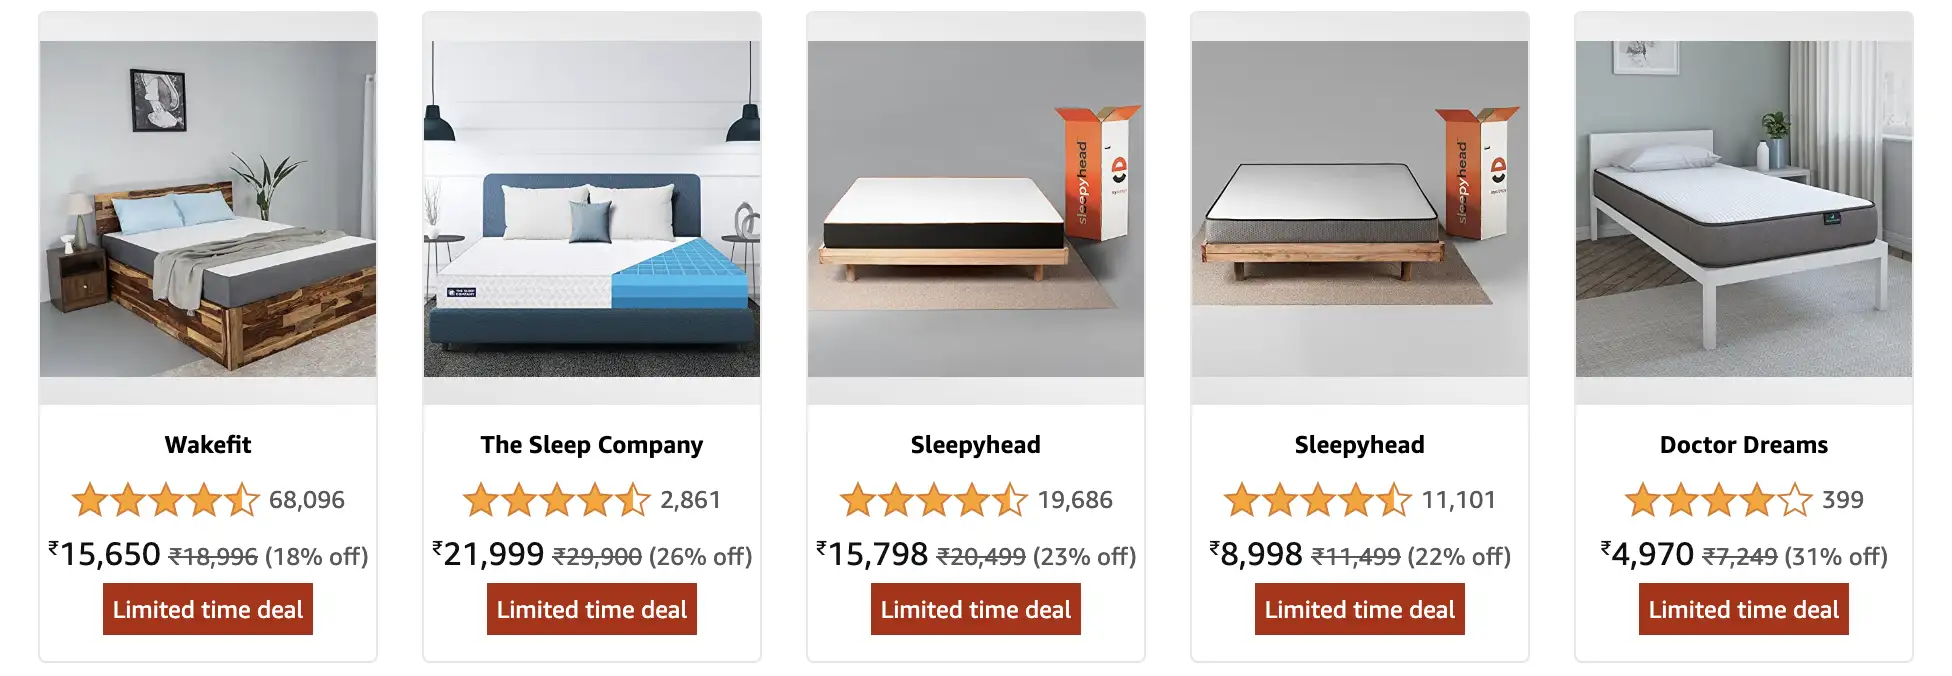Select The Sleep Company brand name
Image resolution: width=1952 pixels, height=676 pixels.
coord(591,444)
